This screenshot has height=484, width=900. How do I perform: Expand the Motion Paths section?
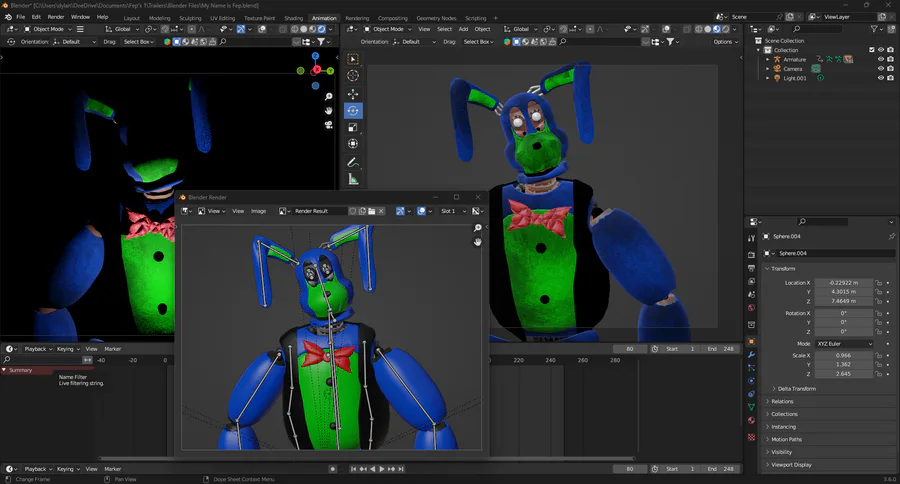[786, 439]
